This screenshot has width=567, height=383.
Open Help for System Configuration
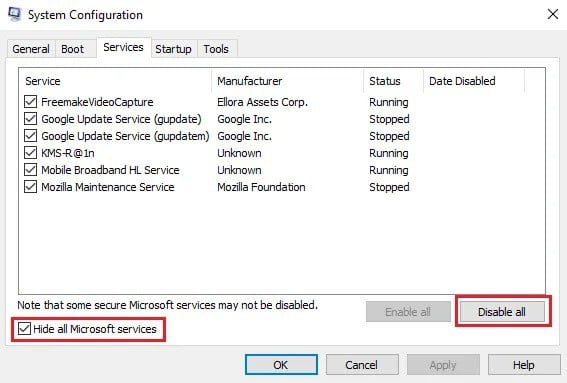tap(523, 365)
